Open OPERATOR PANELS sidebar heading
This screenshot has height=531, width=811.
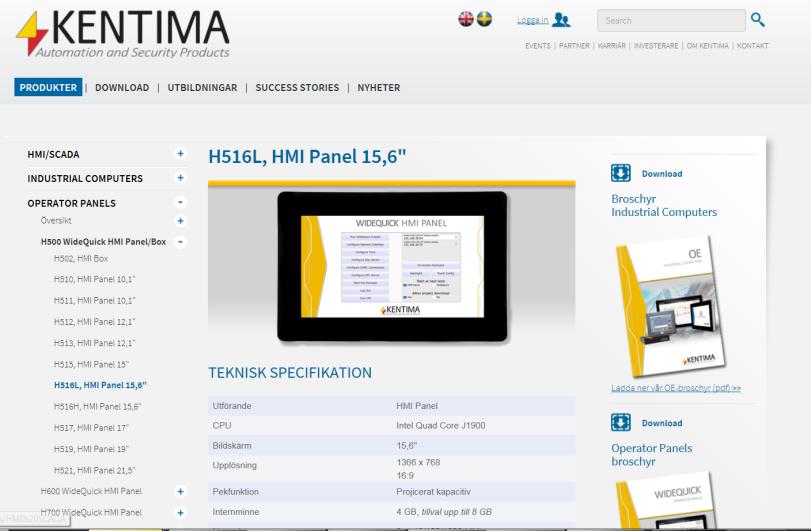tap(71, 203)
